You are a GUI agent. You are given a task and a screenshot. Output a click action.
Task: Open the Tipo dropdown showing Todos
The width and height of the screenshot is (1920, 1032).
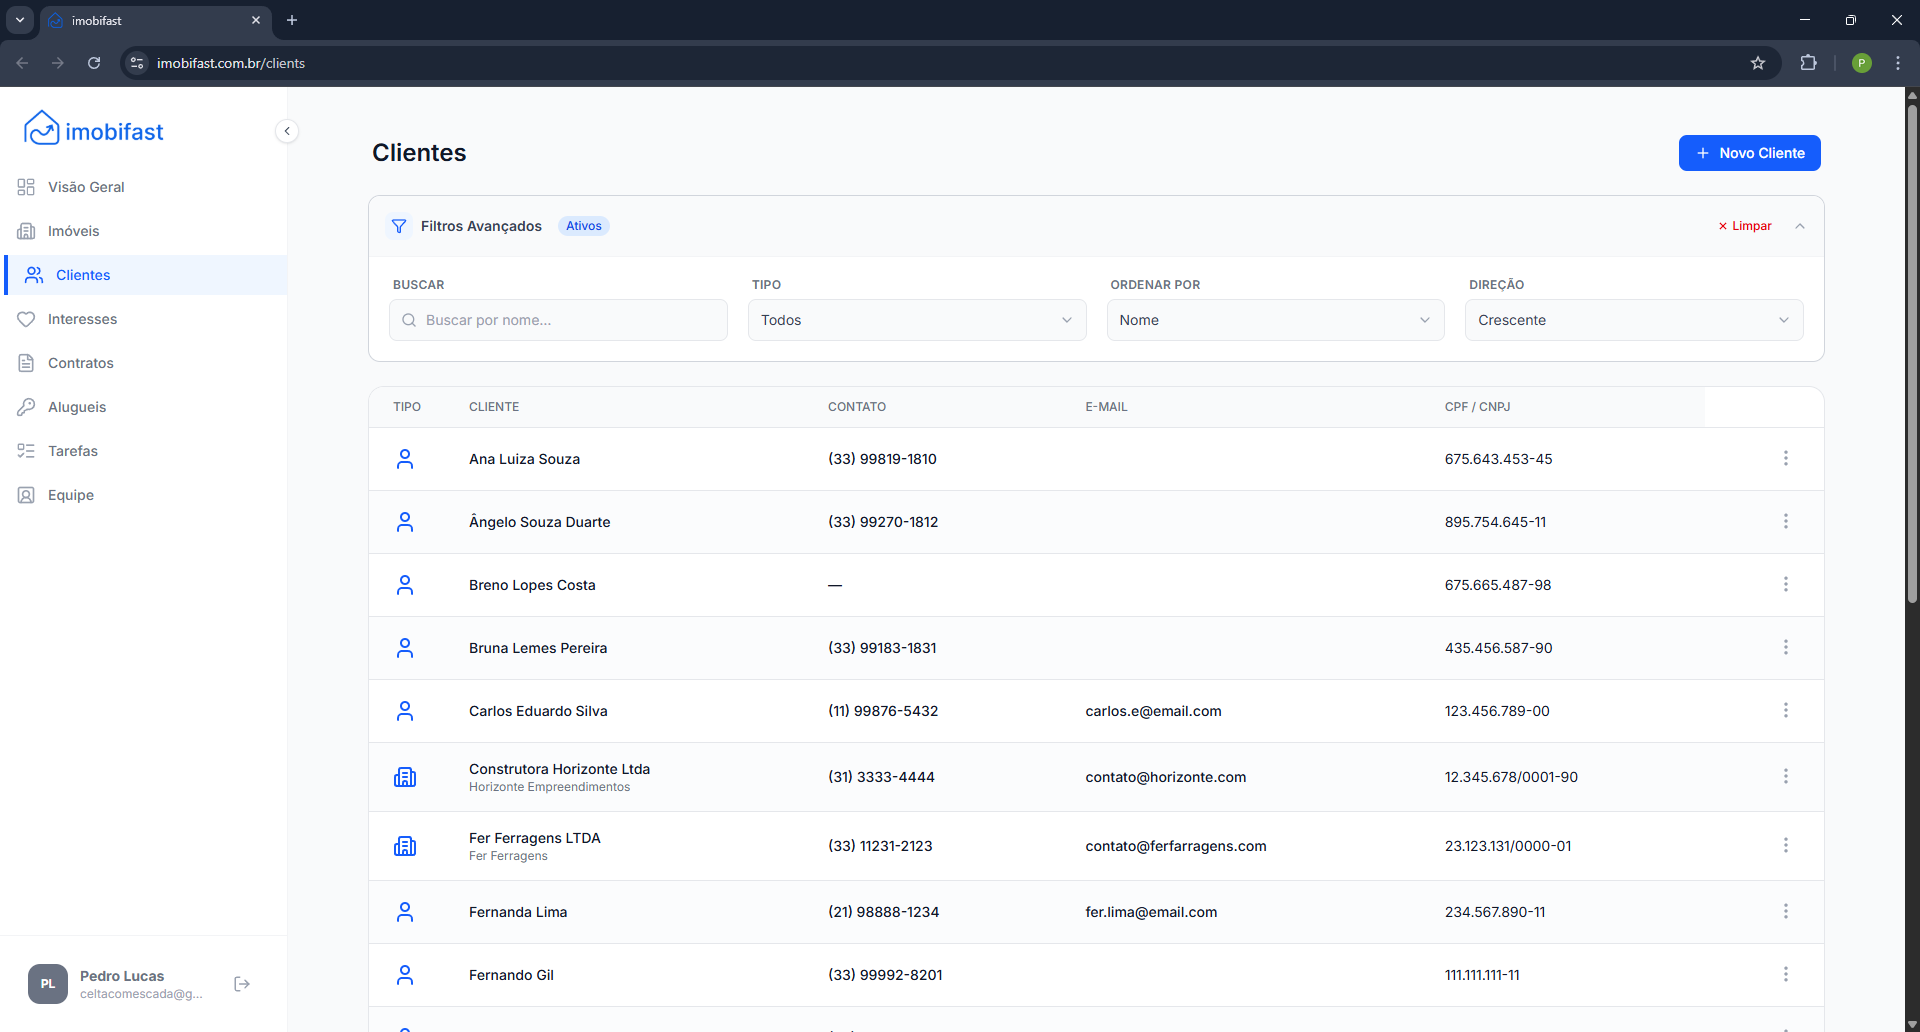[916, 320]
